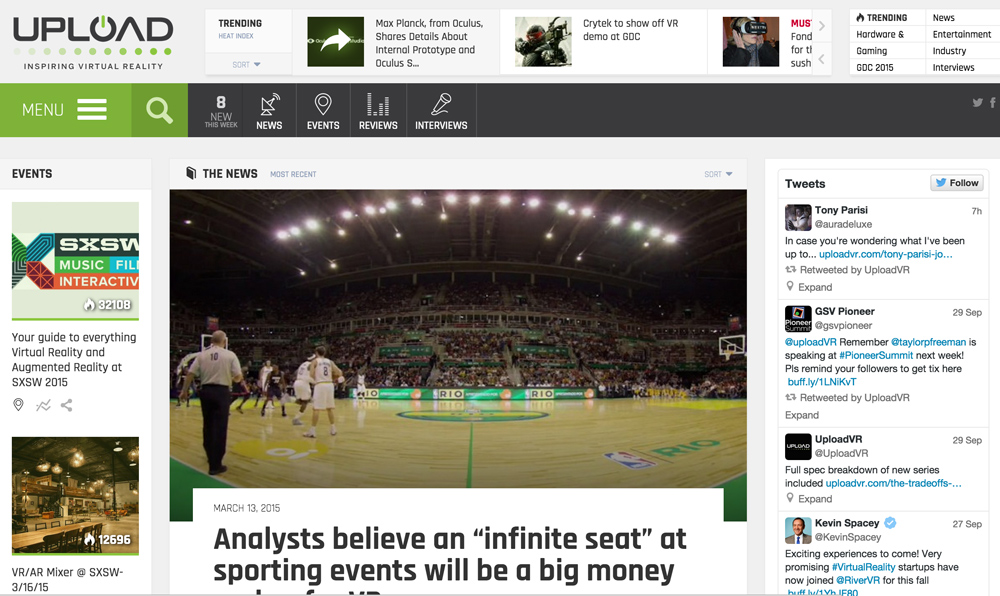Click share icon under SXSW guide

coord(66,405)
